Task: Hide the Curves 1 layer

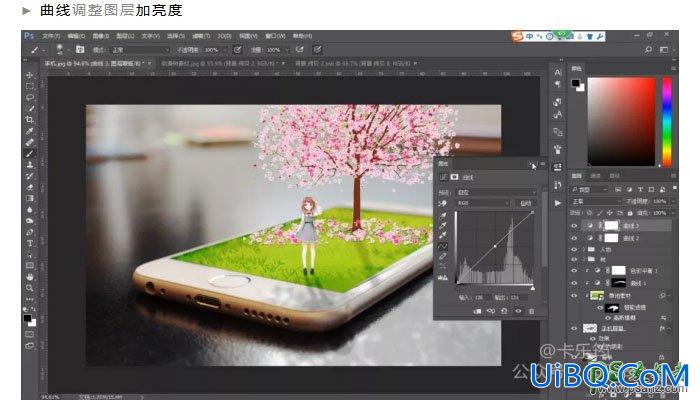Action: [574, 283]
